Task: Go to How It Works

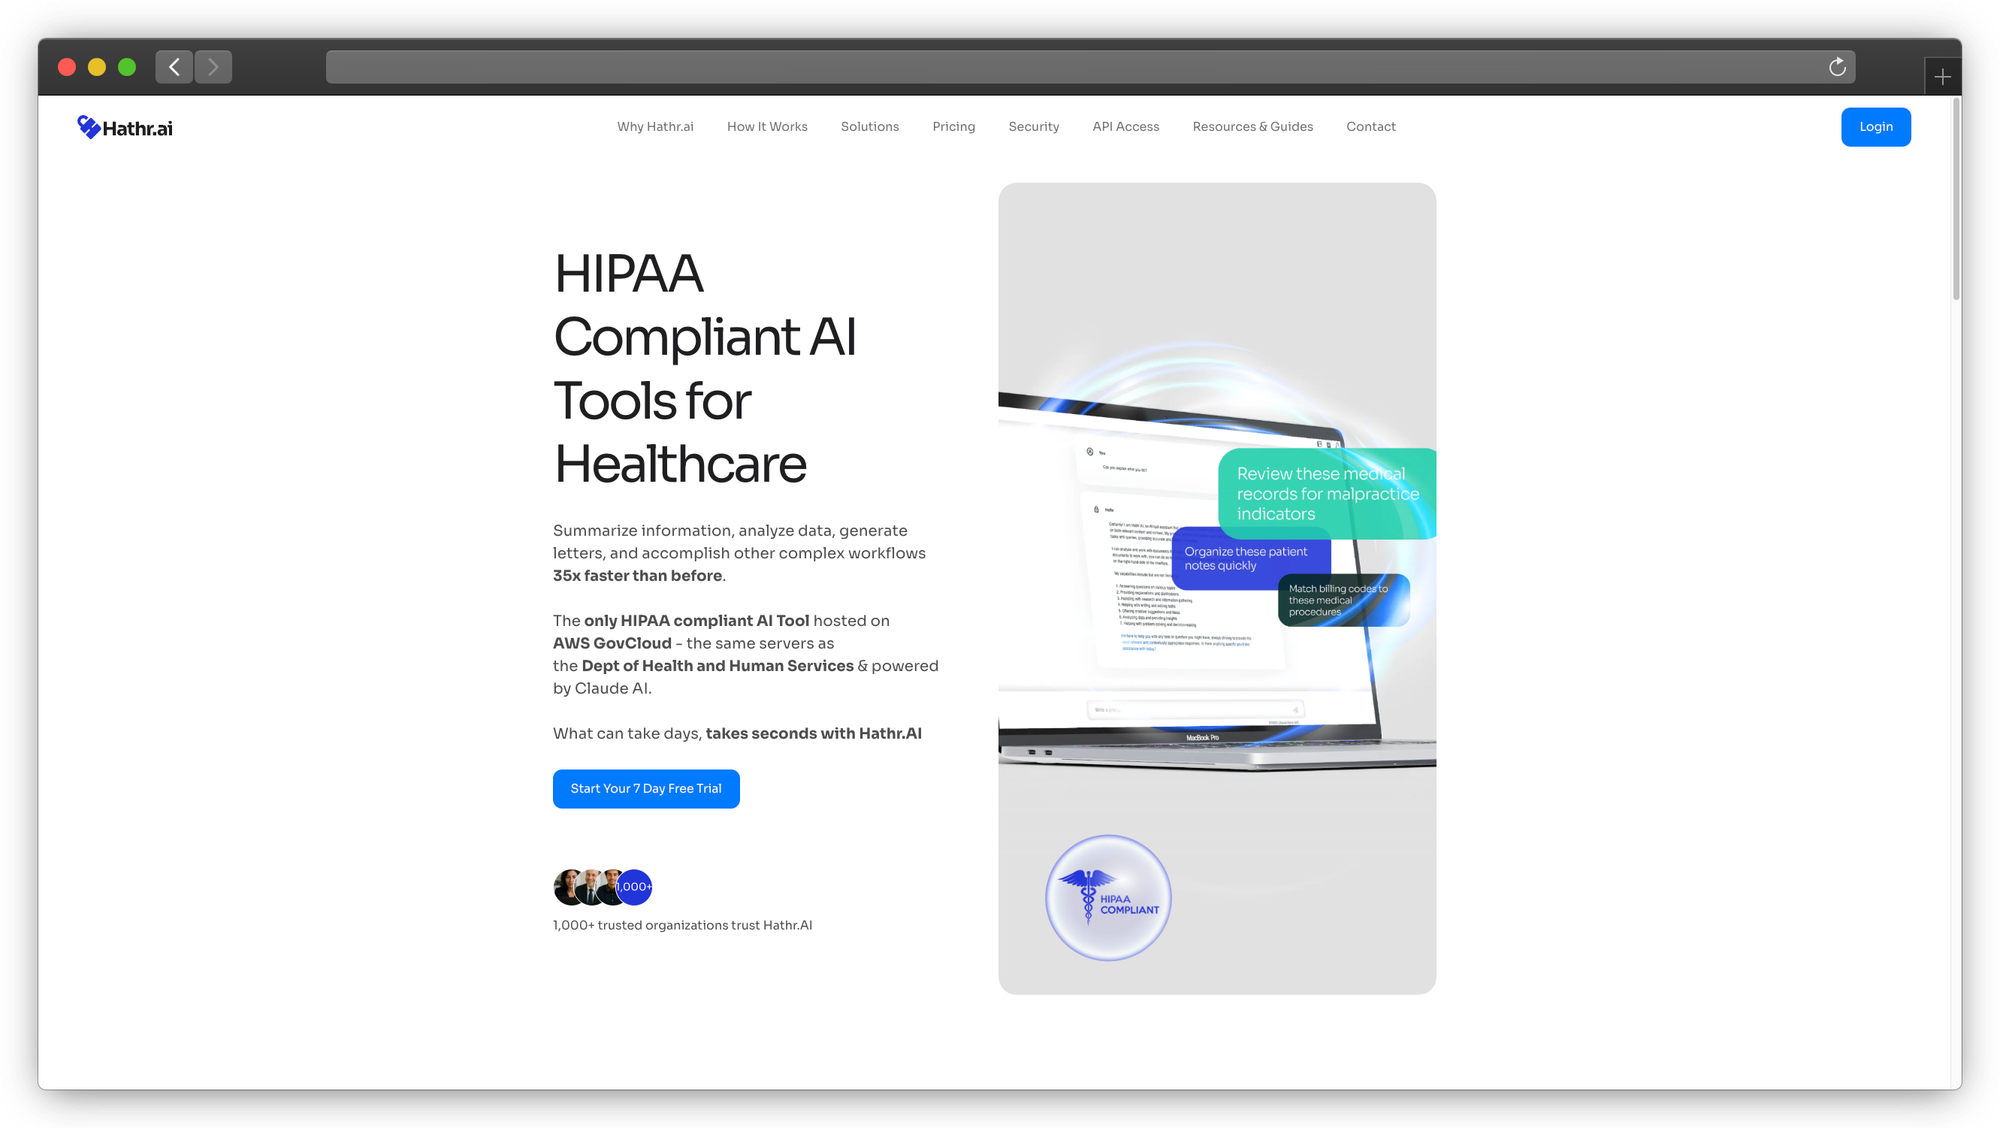Action: coord(767,127)
